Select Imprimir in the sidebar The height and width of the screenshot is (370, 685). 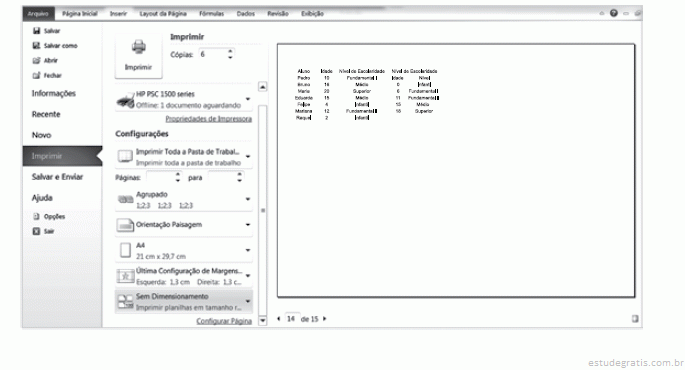62,156
